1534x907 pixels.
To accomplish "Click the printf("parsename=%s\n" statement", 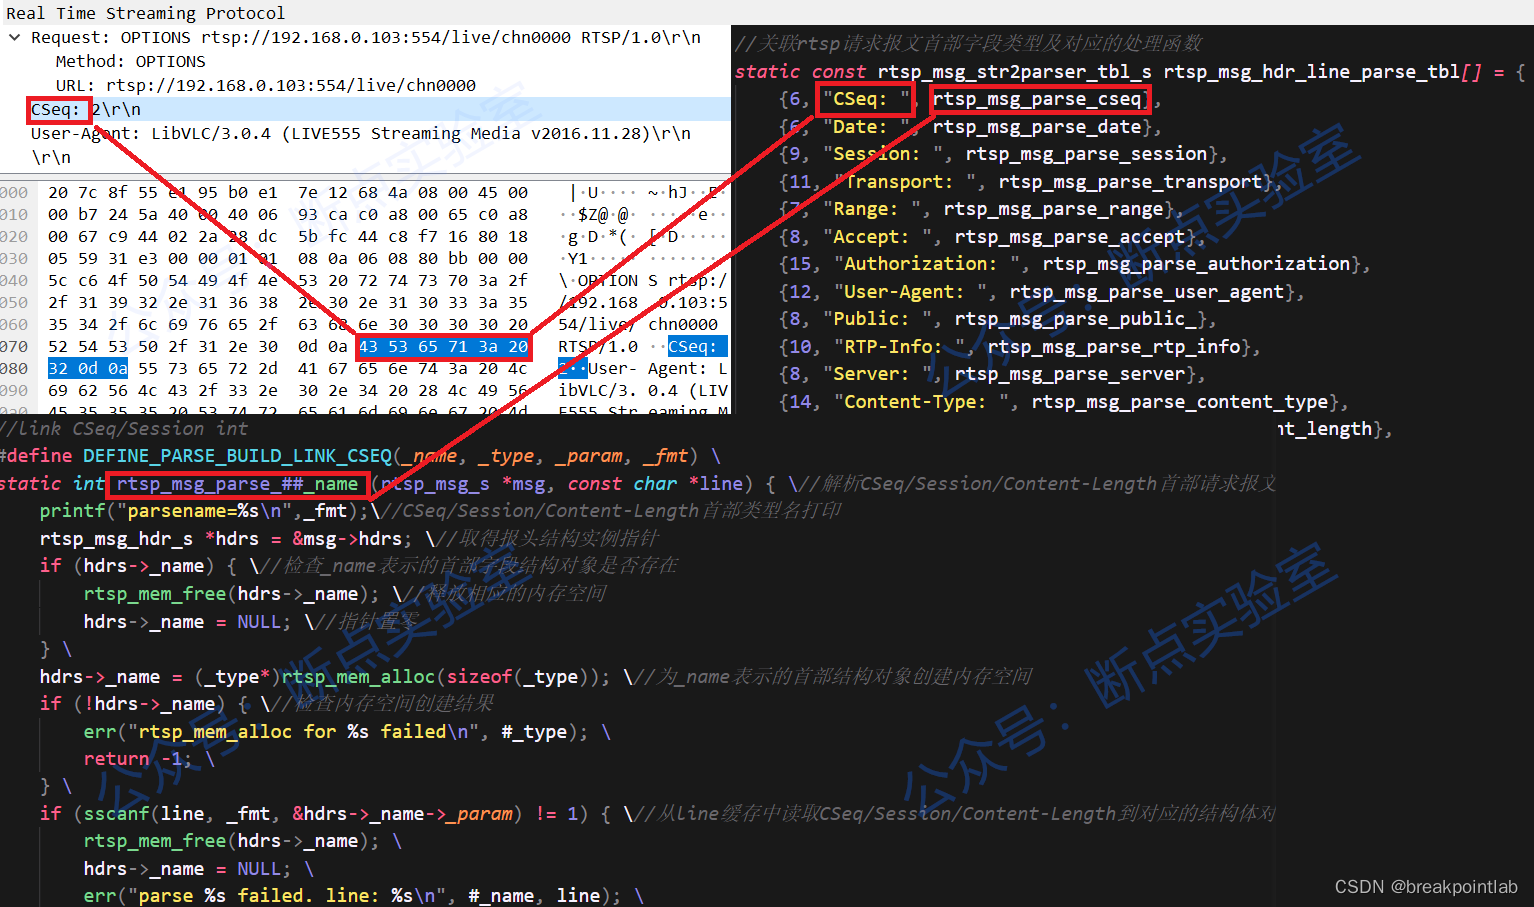I will point(204,511).
